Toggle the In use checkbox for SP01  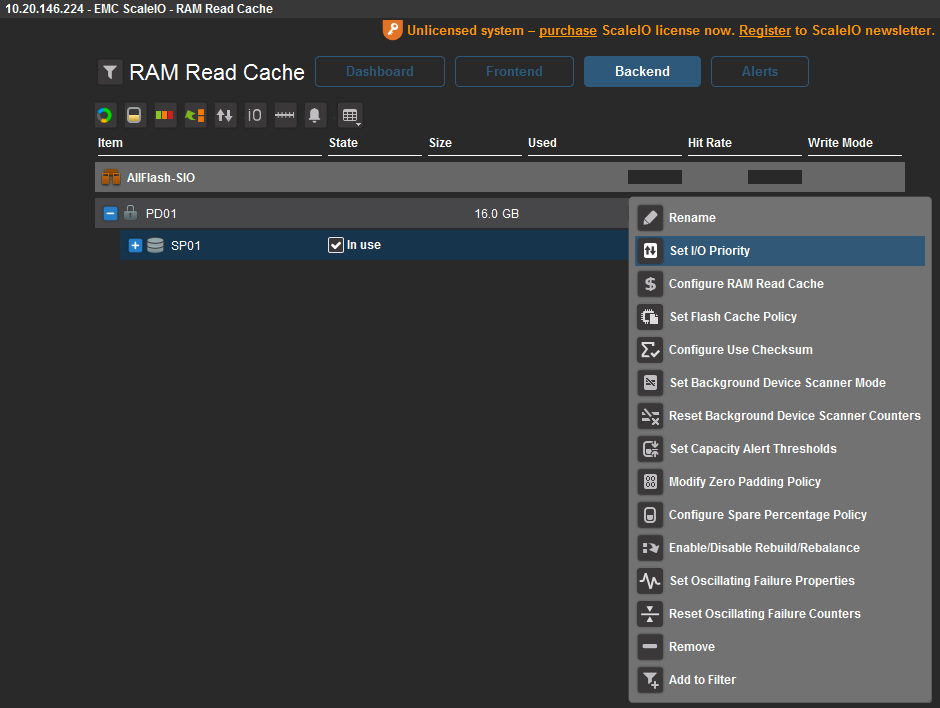[x=336, y=245]
